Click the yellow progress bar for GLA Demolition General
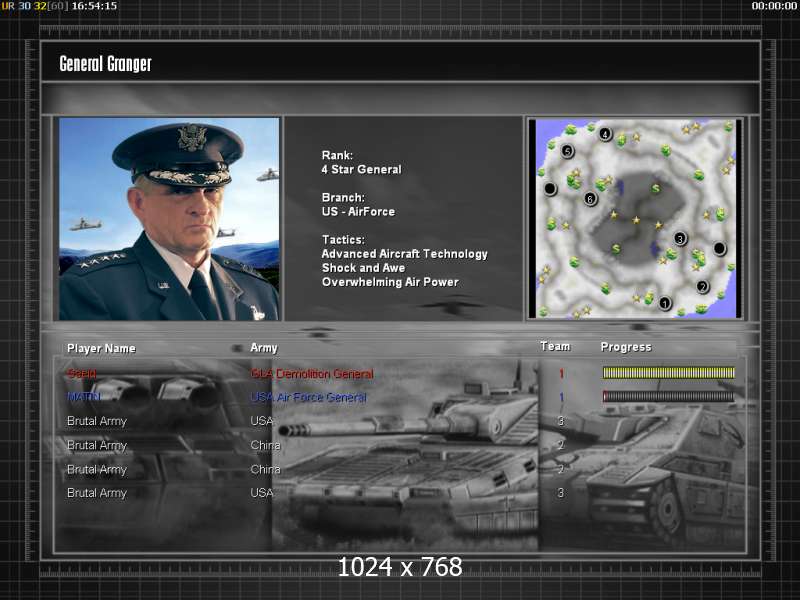This screenshot has width=800, height=600. [668, 373]
